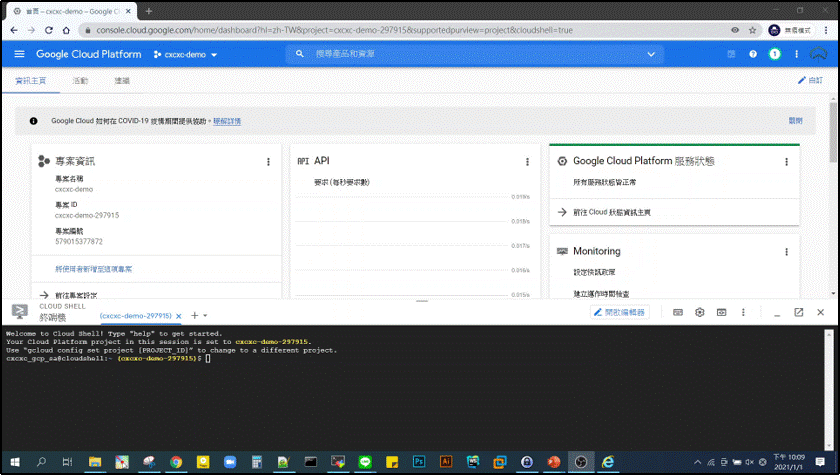Close the cxcxc-demo-297915 terminal tab

click(x=179, y=316)
